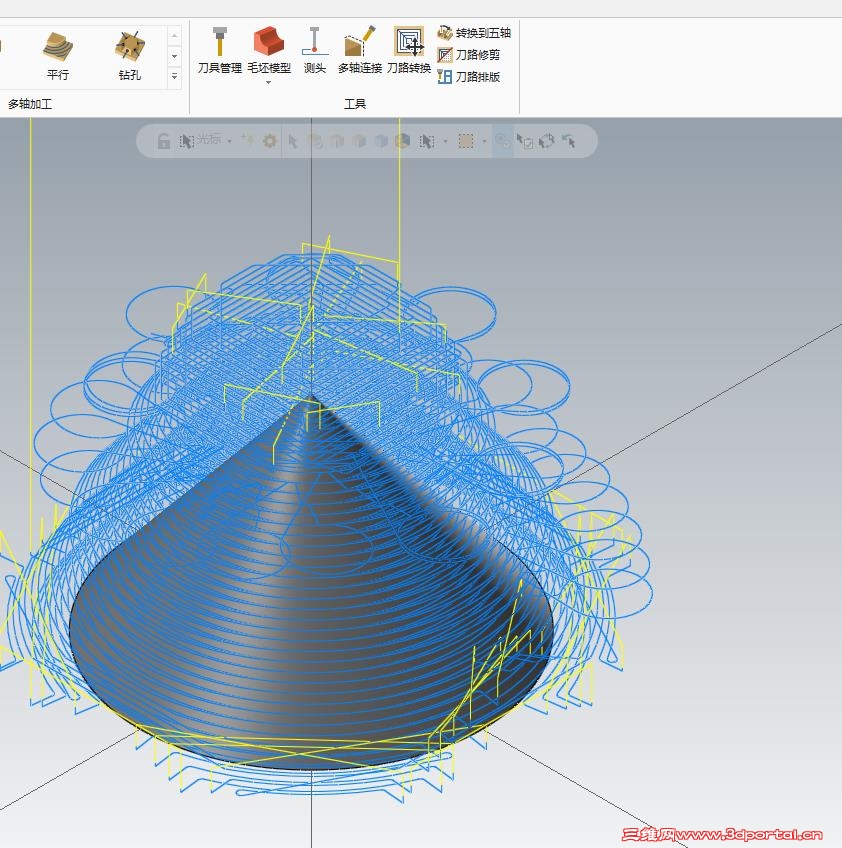Image resolution: width=842 pixels, height=848 pixels.
Task: Expand the 毛坯模型 dropdown arrow
Action: point(269,83)
